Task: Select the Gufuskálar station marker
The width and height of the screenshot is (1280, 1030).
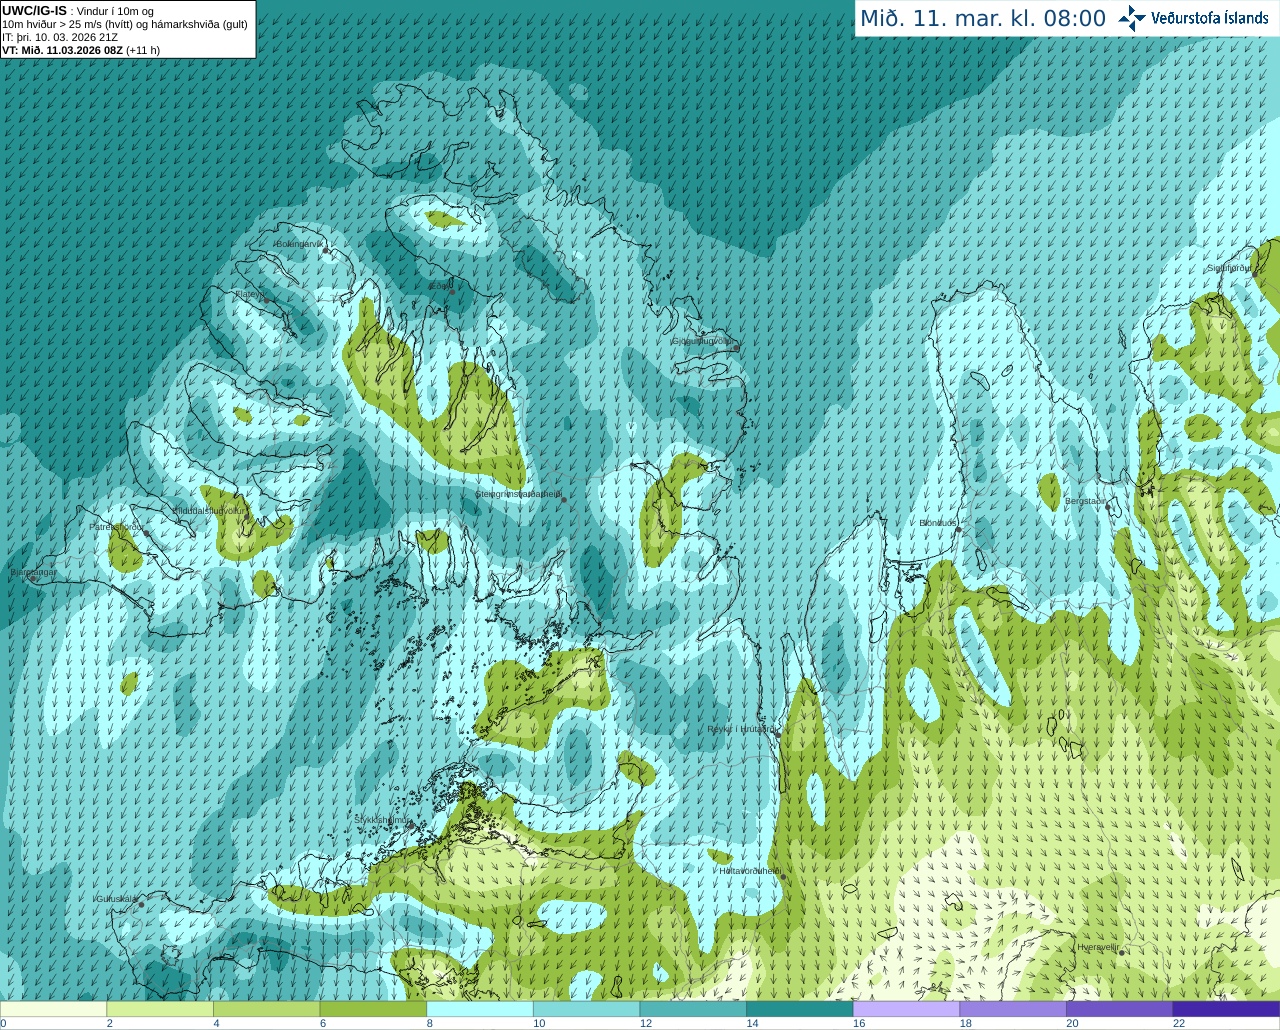Action: click(x=141, y=904)
